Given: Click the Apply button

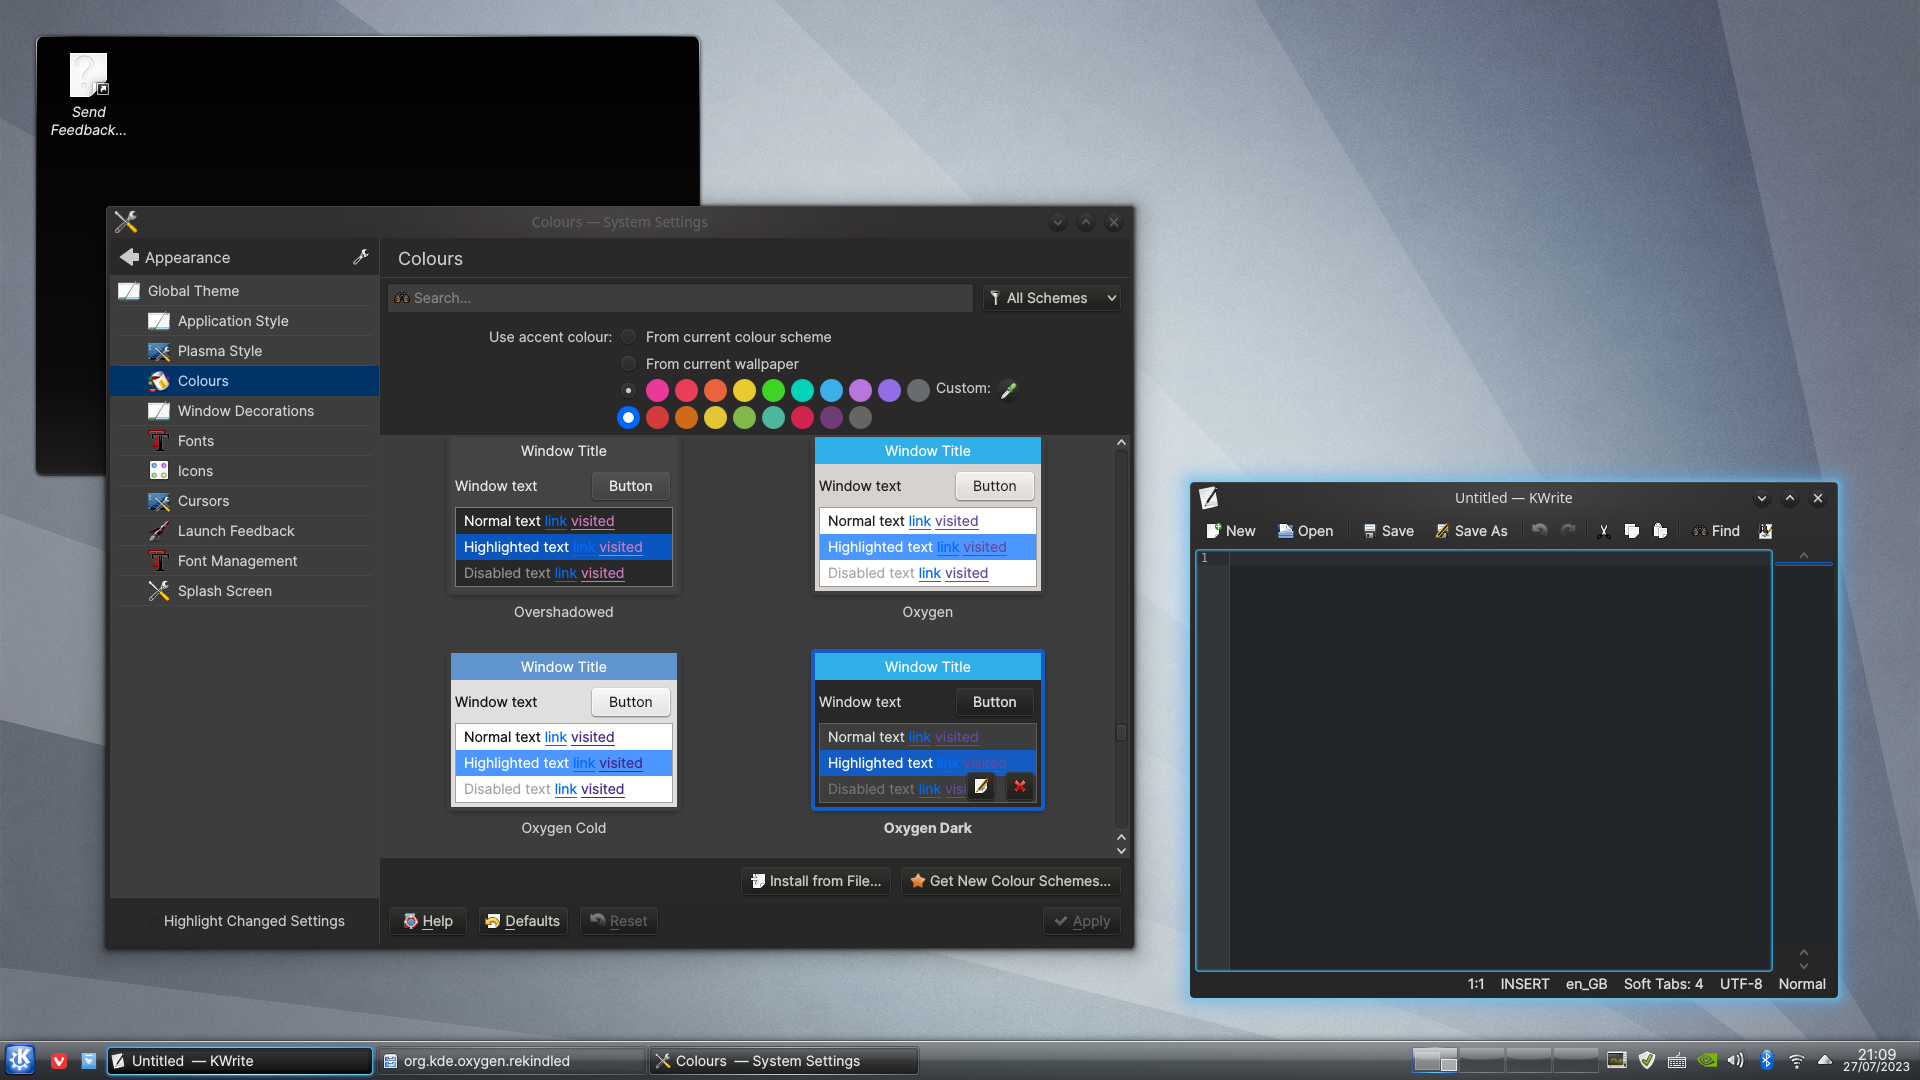Looking at the screenshot, I should click(x=1082, y=921).
